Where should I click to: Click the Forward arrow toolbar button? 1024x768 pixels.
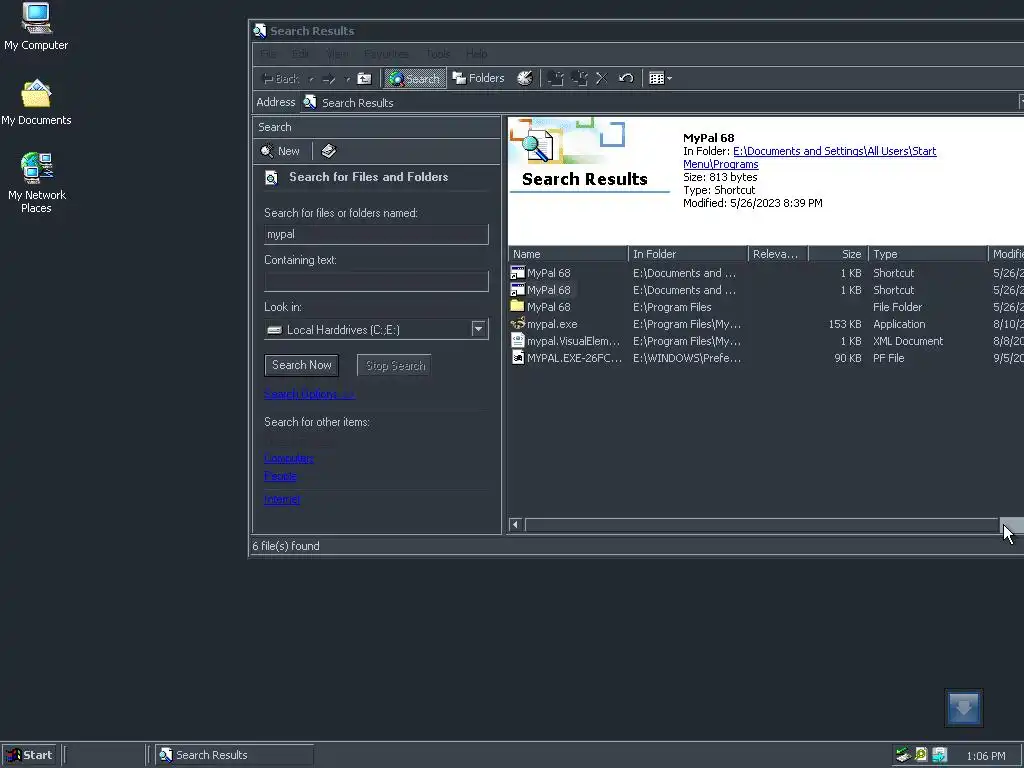[328, 78]
